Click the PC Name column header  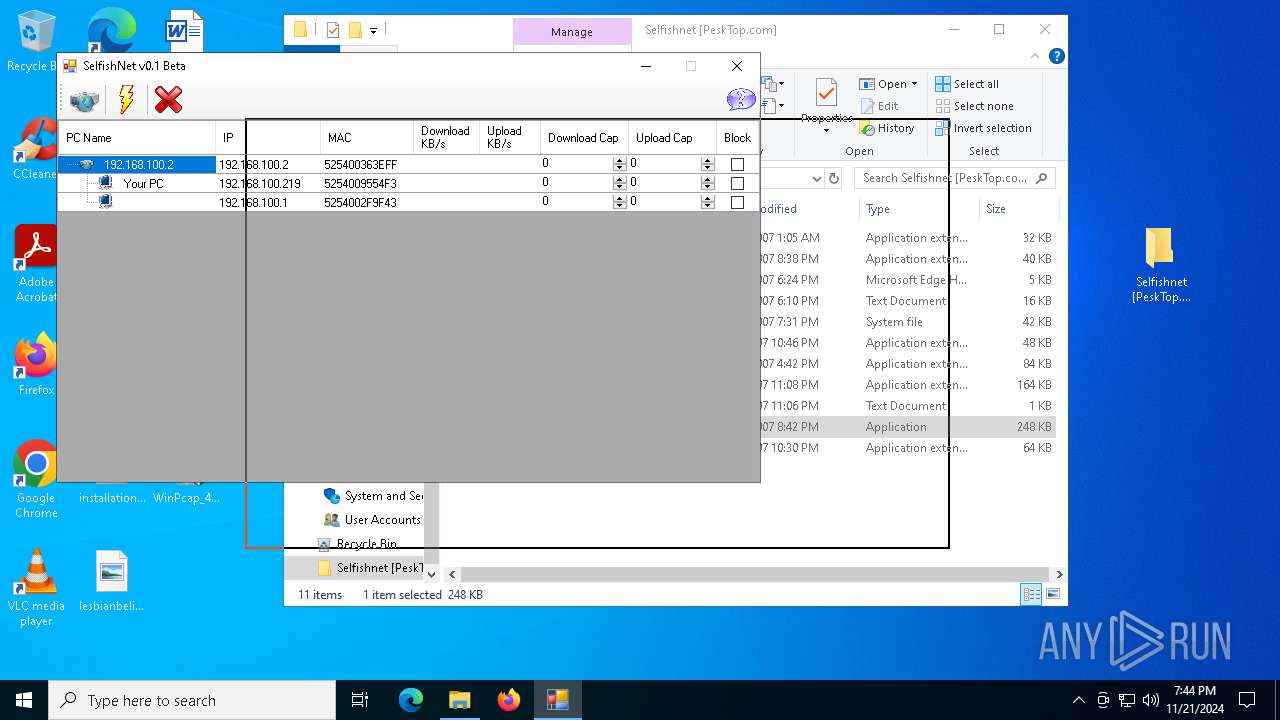pyautogui.click(x=137, y=138)
